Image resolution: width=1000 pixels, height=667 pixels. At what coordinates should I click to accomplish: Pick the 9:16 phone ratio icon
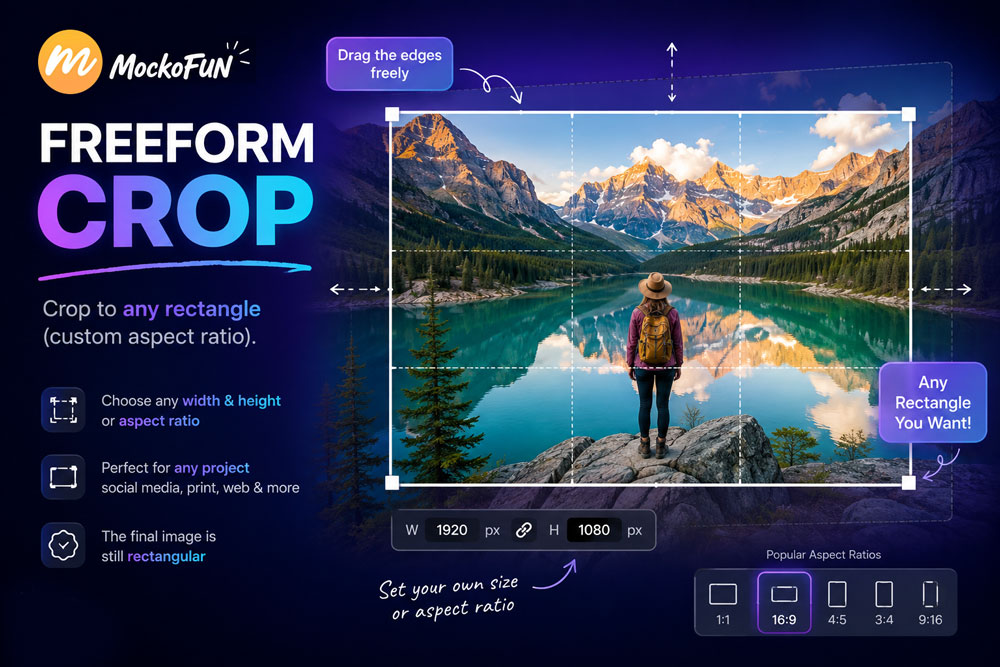pos(930,603)
